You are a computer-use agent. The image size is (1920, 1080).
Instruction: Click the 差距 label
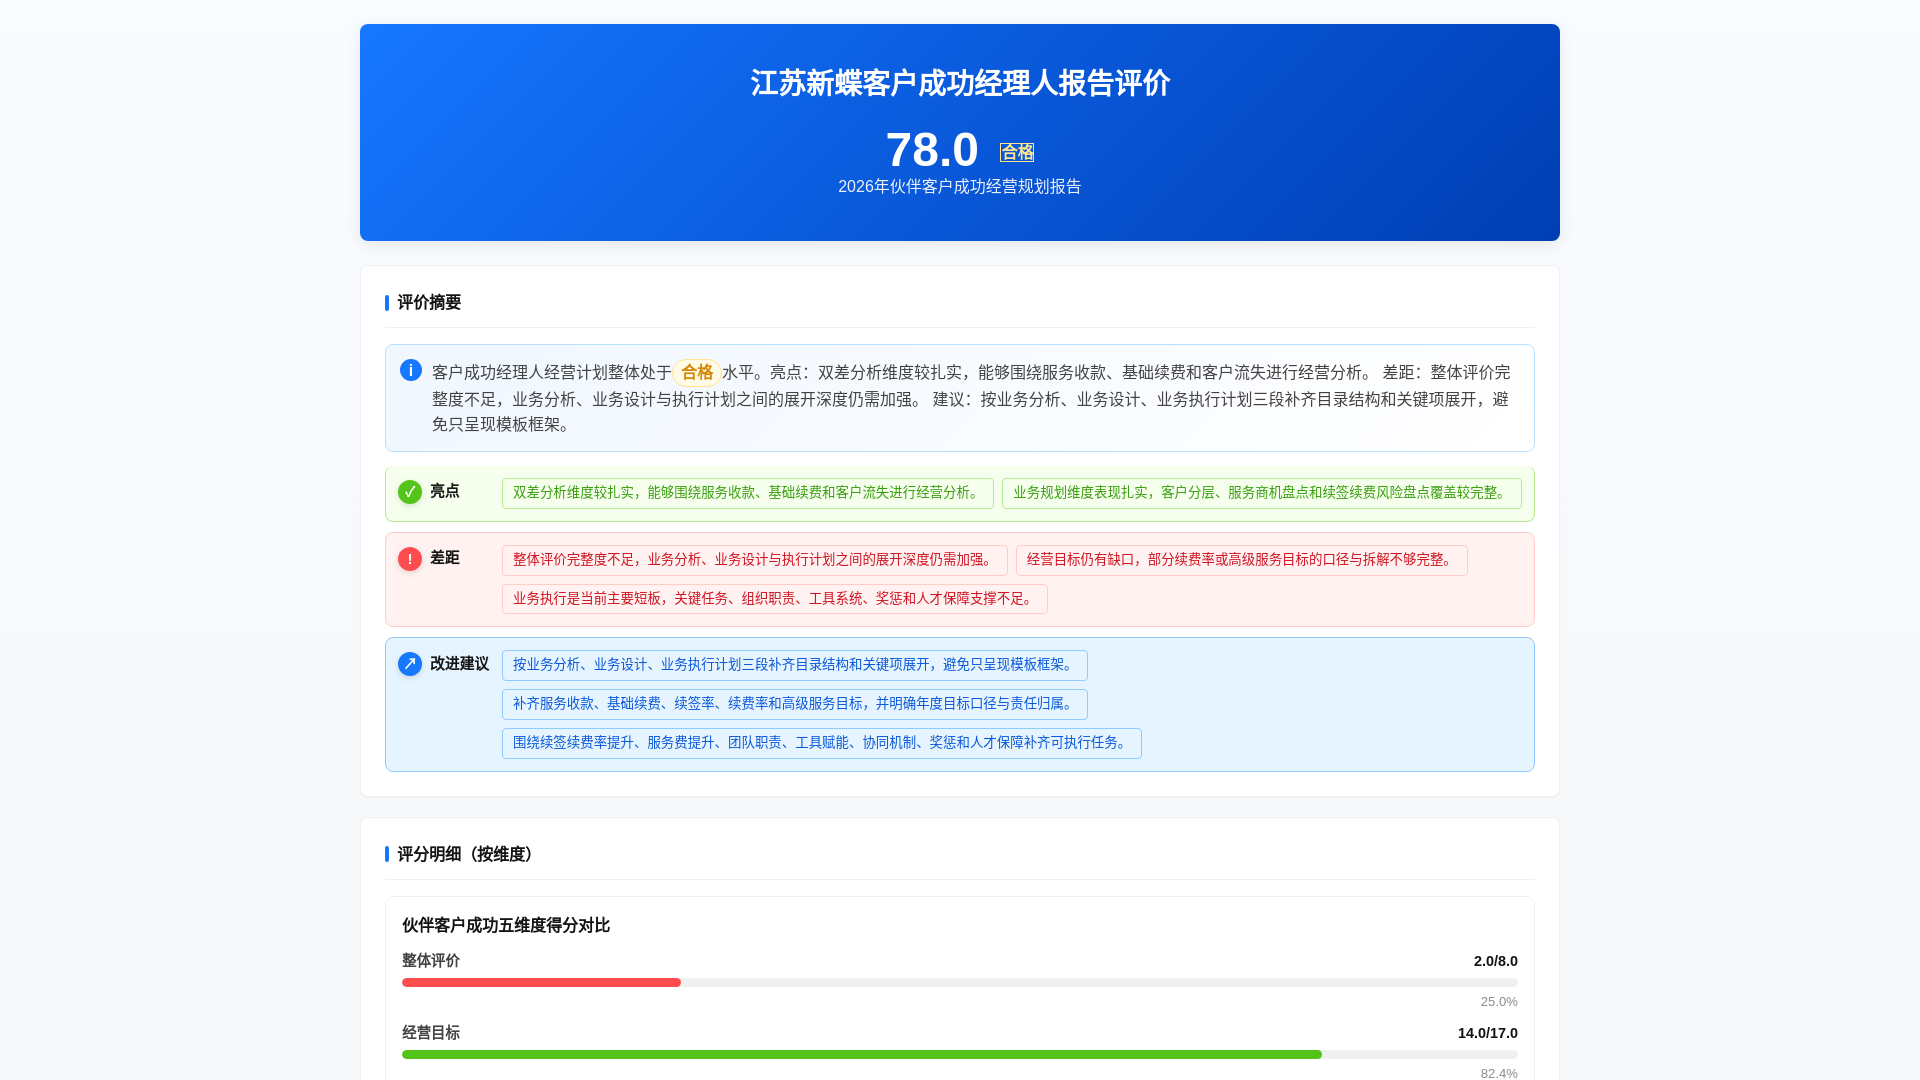point(445,558)
